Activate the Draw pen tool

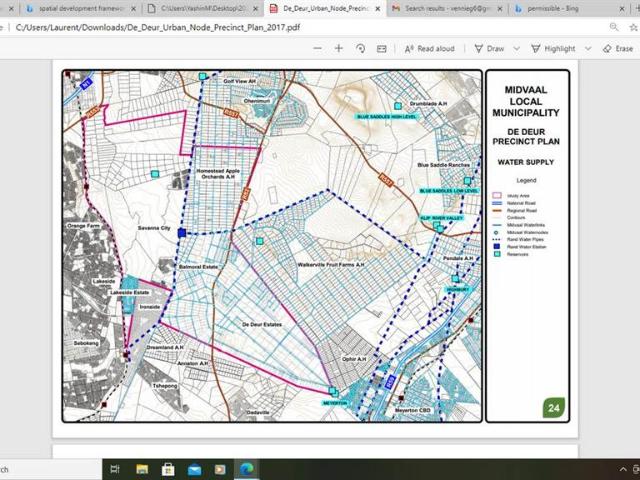pos(490,48)
